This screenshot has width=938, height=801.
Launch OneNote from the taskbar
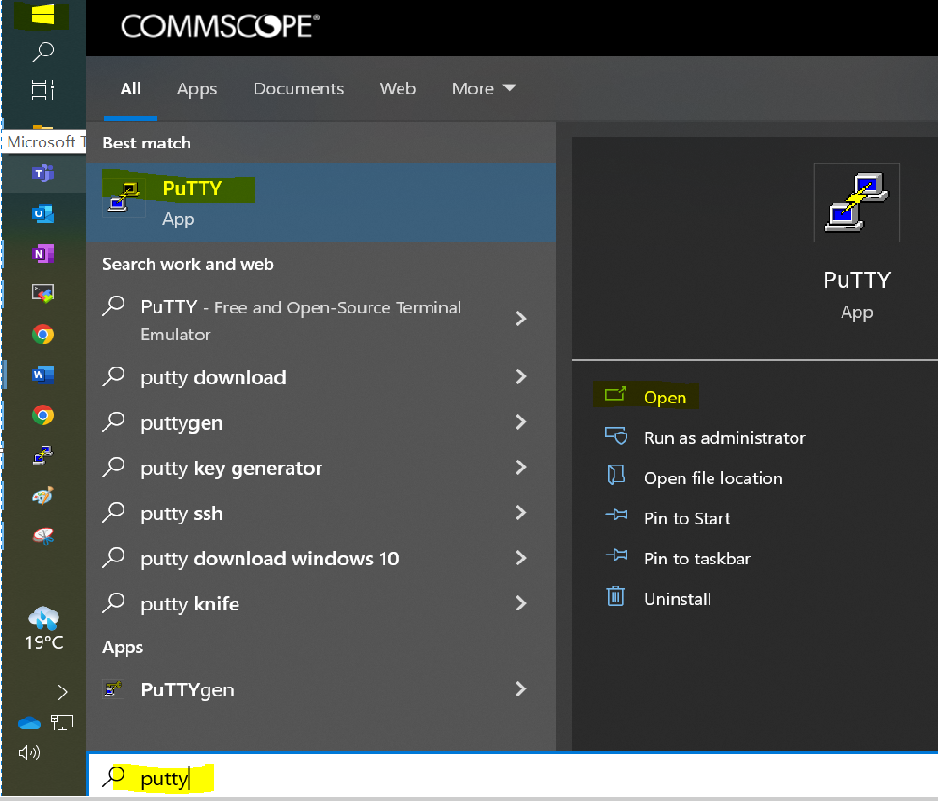pos(42,254)
